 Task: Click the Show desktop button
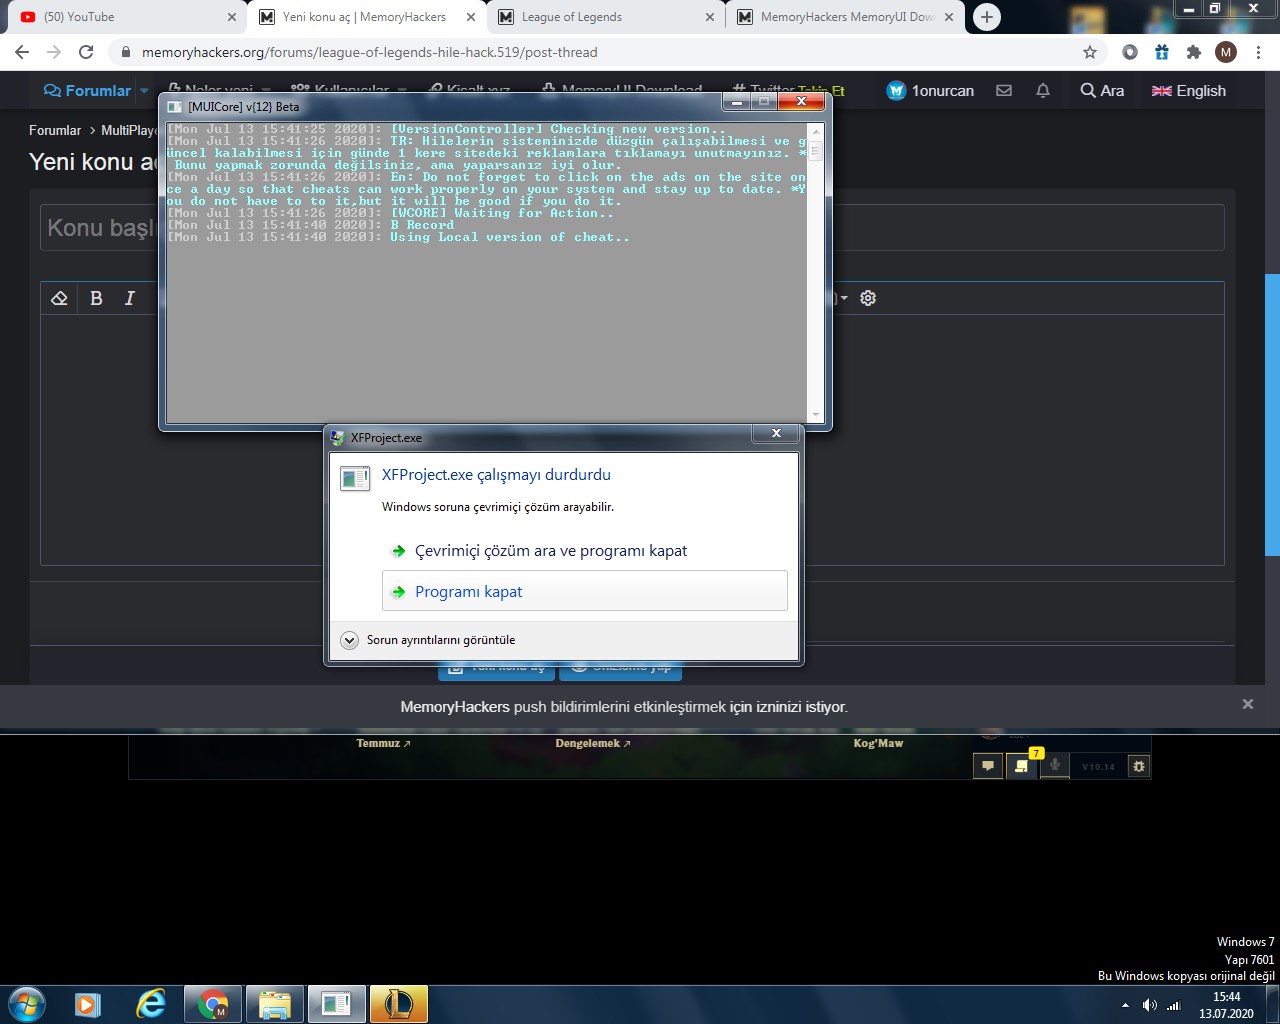point(1272,1004)
